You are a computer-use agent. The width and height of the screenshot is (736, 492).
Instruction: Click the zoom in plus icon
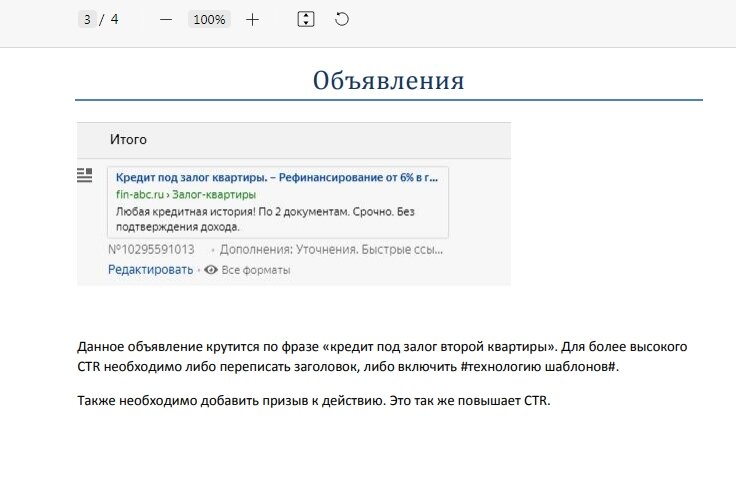[252, 20]
